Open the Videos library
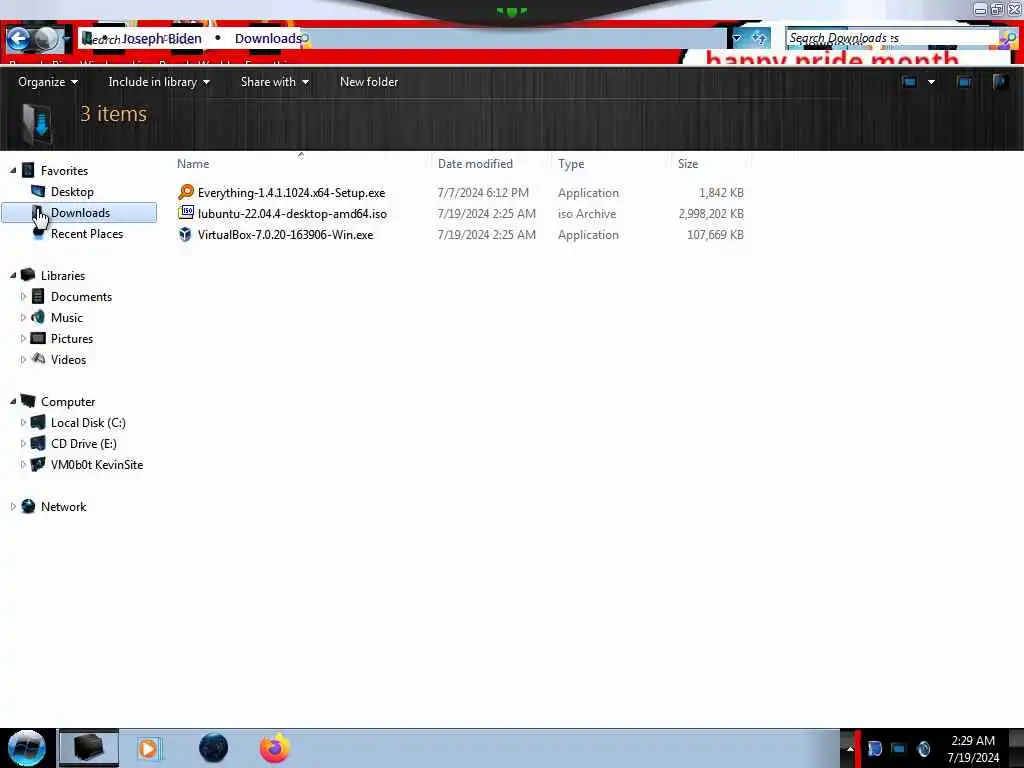 [68, 359]
